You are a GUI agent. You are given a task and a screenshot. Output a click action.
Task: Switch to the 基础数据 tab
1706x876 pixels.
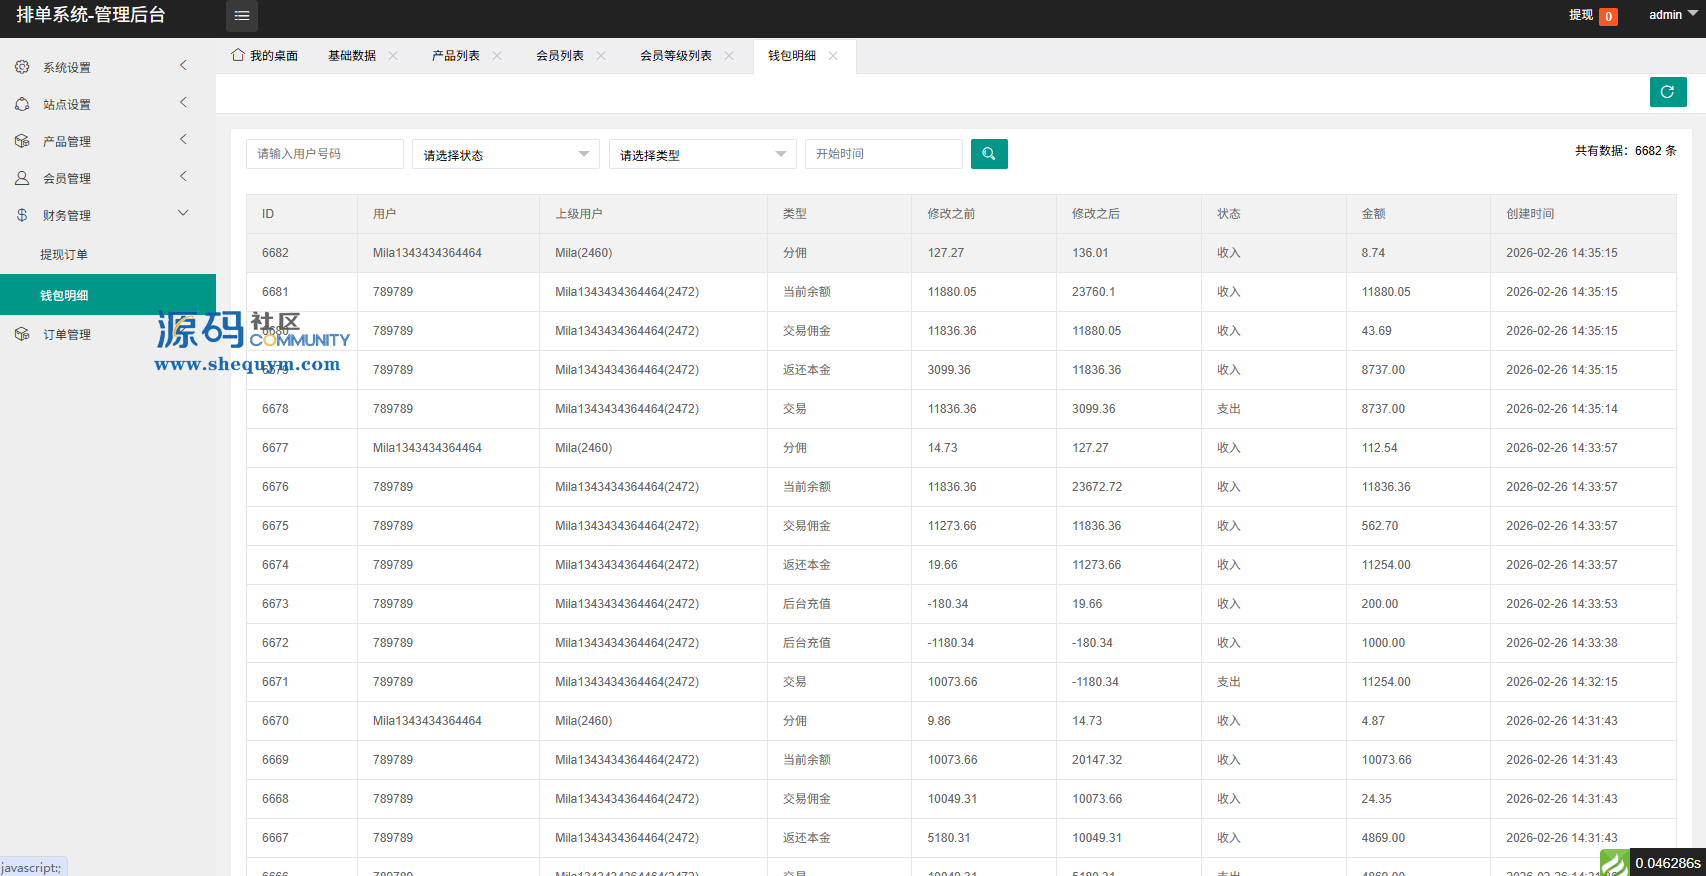352,56
